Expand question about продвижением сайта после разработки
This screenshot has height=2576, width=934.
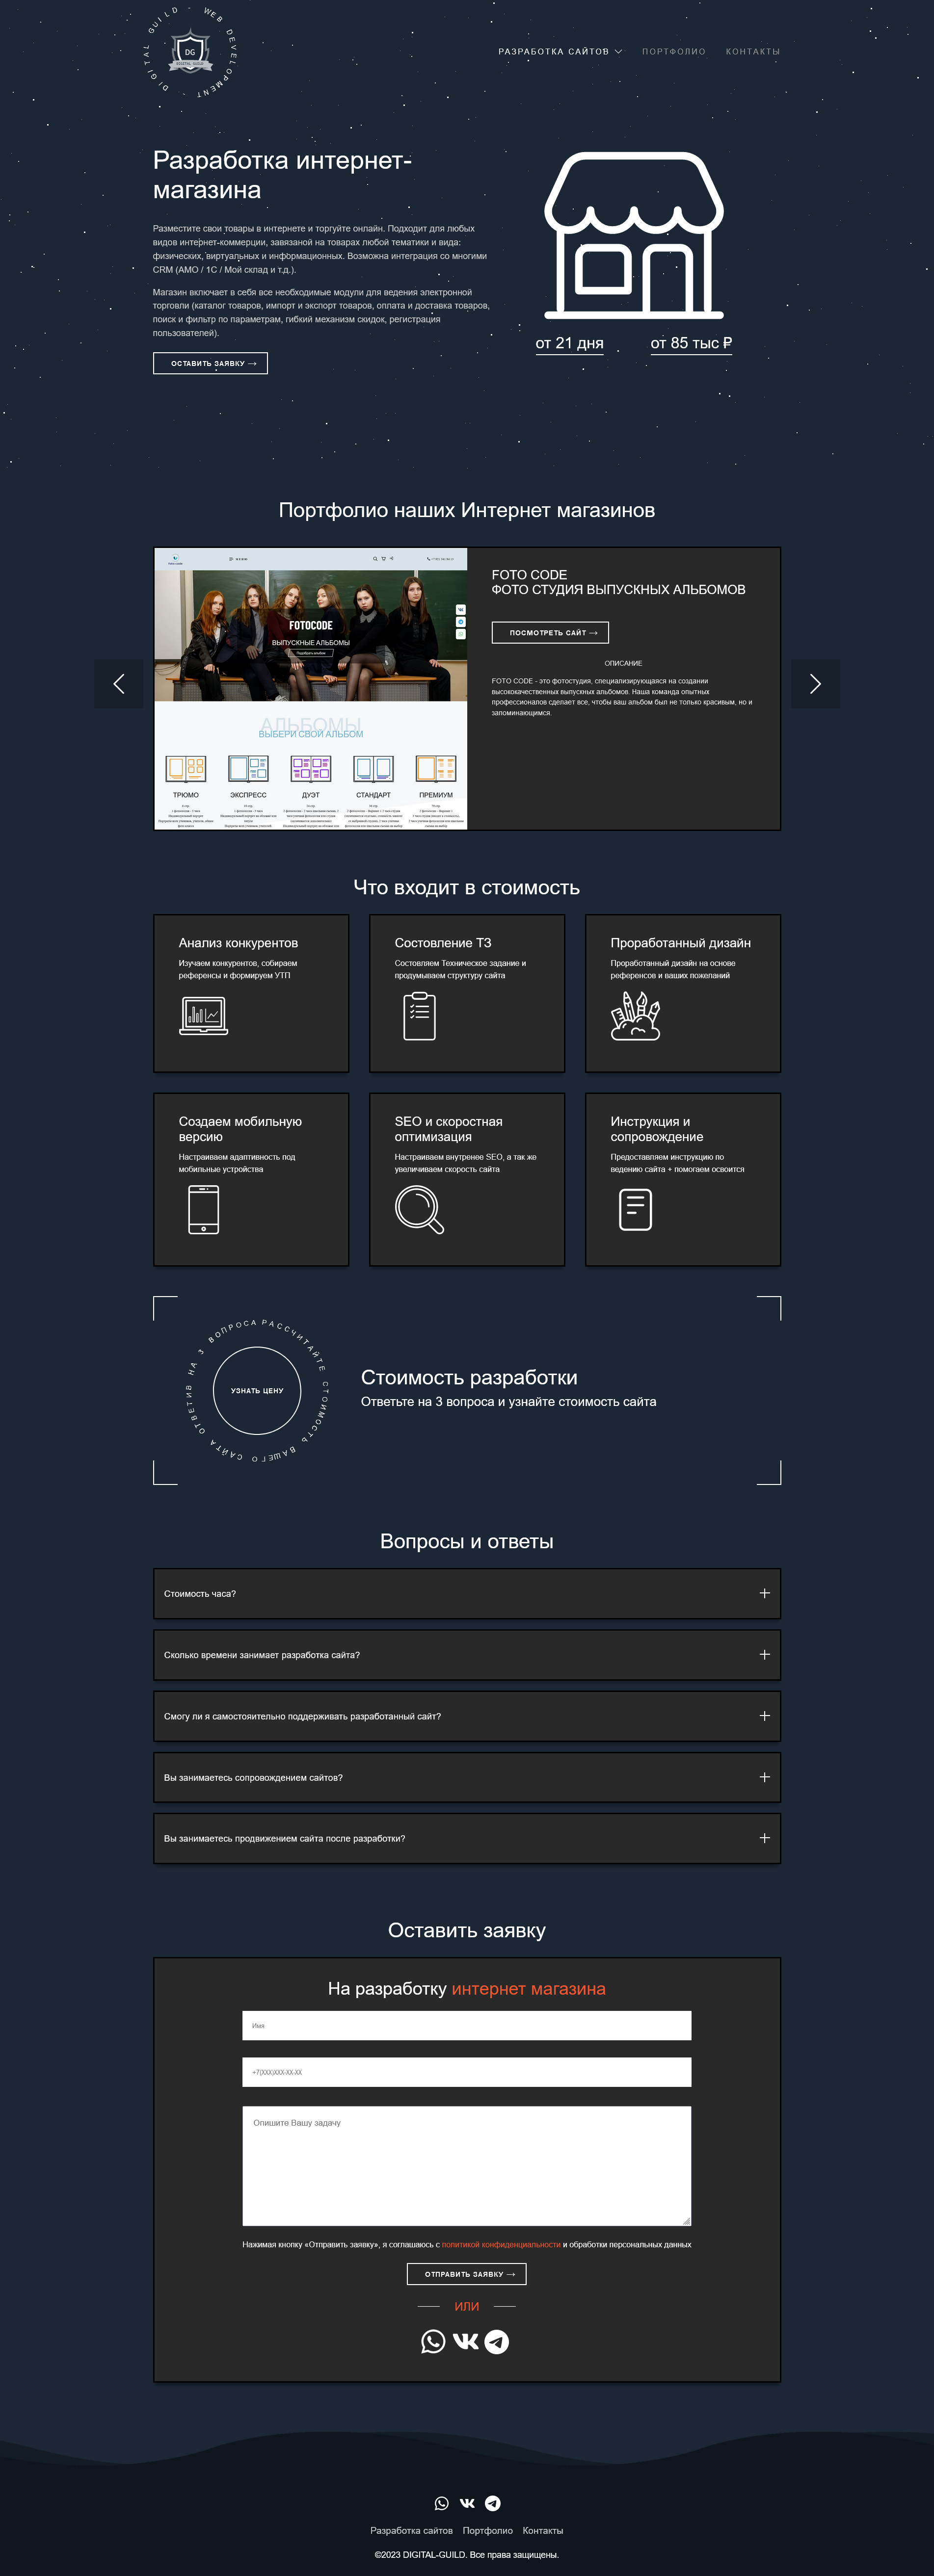467,1838
